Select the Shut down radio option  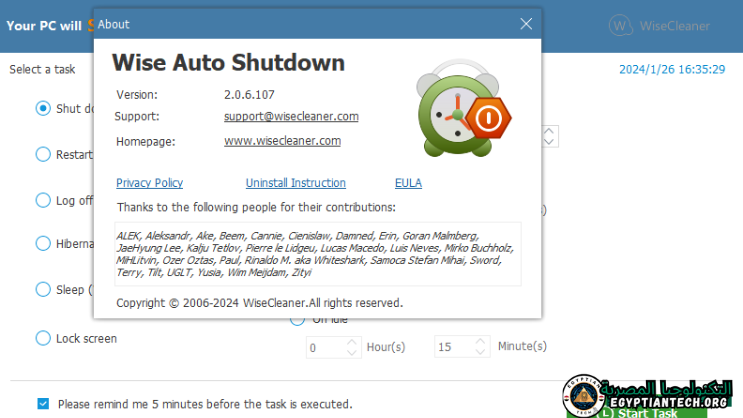[43, 108]
